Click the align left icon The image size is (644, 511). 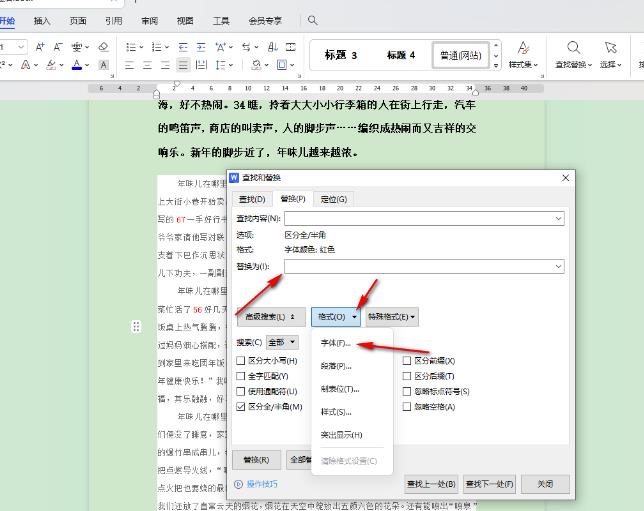tap(129, 65)
